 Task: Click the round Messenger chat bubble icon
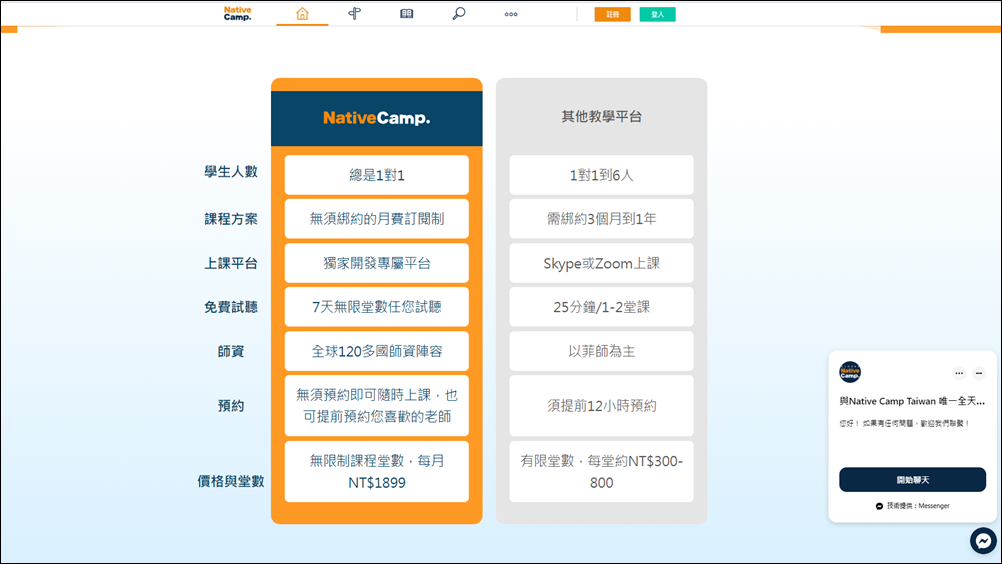pyautogui.click(x=983, y=541)
